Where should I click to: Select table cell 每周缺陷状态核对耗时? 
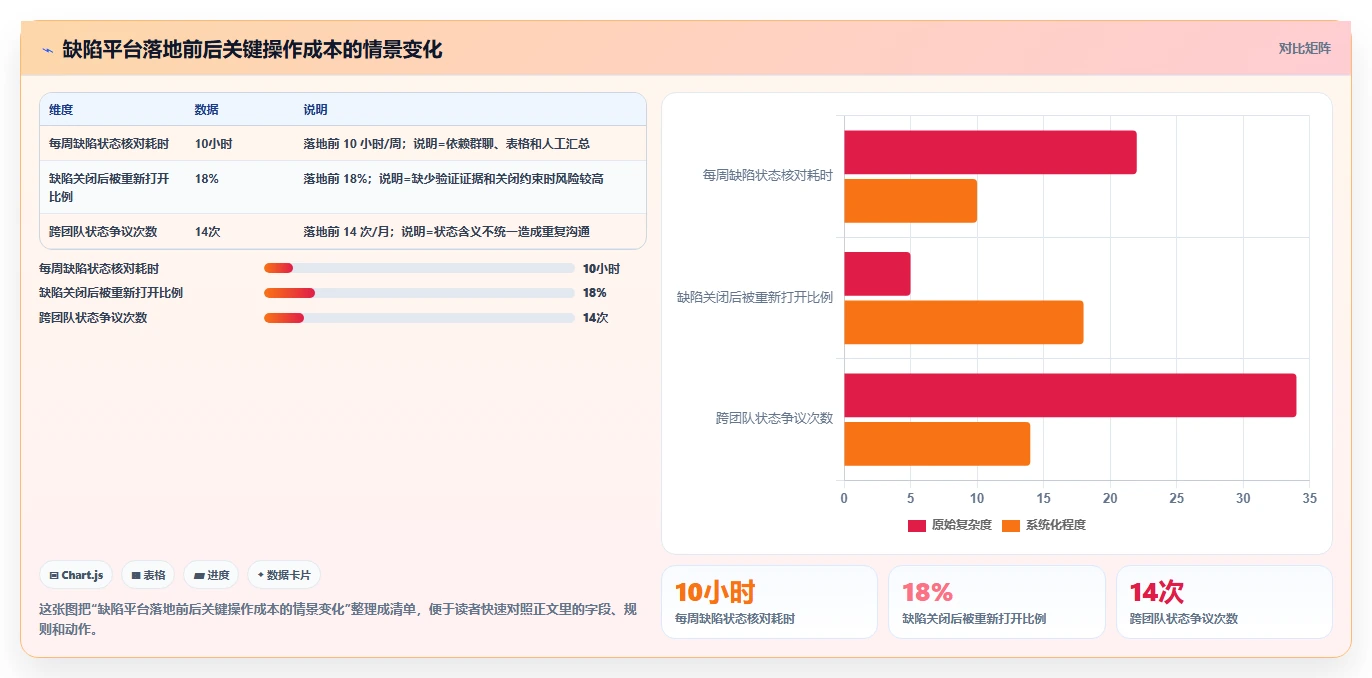point(109,144)
